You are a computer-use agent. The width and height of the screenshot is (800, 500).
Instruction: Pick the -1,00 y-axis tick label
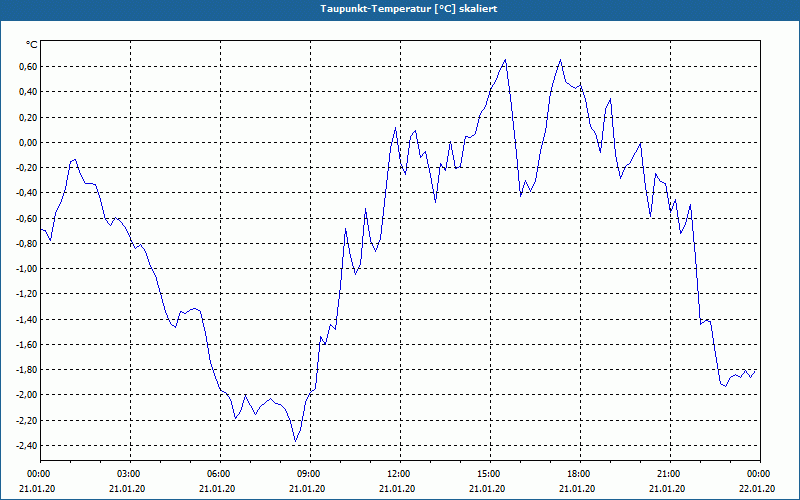[27, 269]
